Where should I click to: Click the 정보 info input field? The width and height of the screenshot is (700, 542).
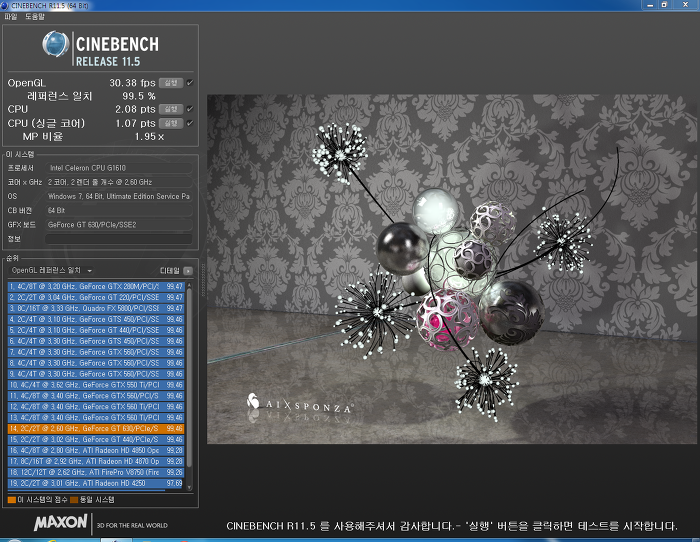pyautogui.click(x=118, y=239)
